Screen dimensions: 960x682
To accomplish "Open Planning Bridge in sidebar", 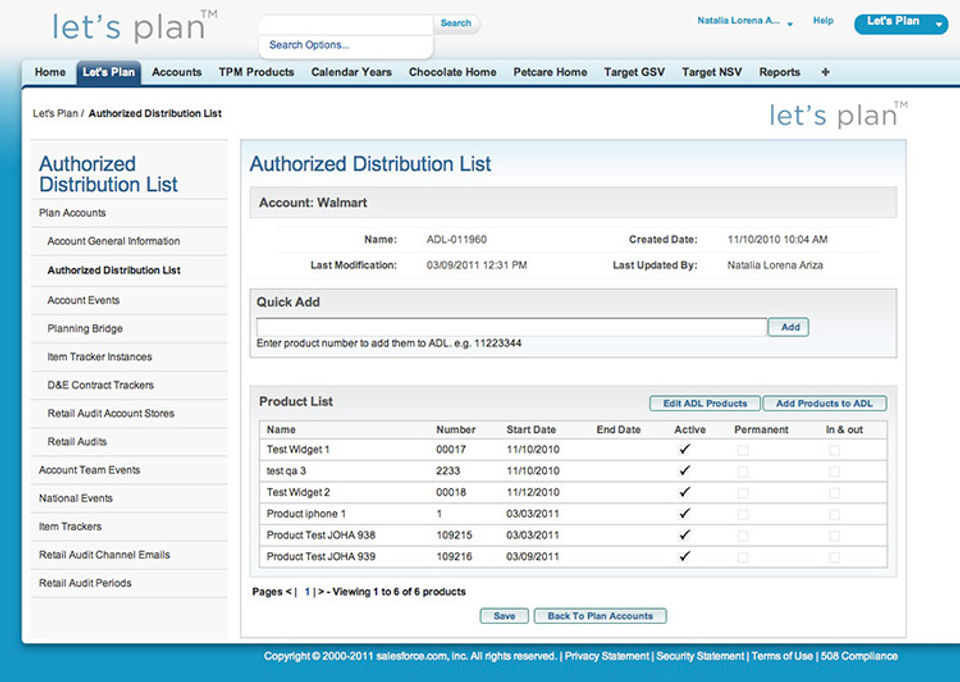I will [x=85, y=329].
